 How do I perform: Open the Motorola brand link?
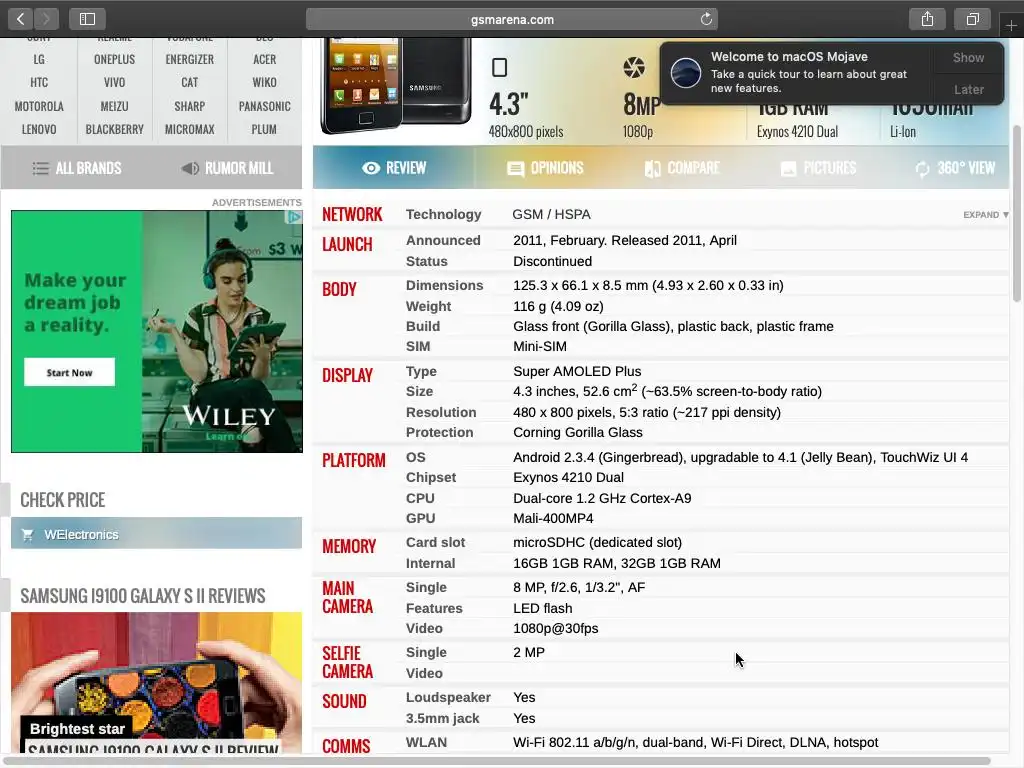pos(39,106)
